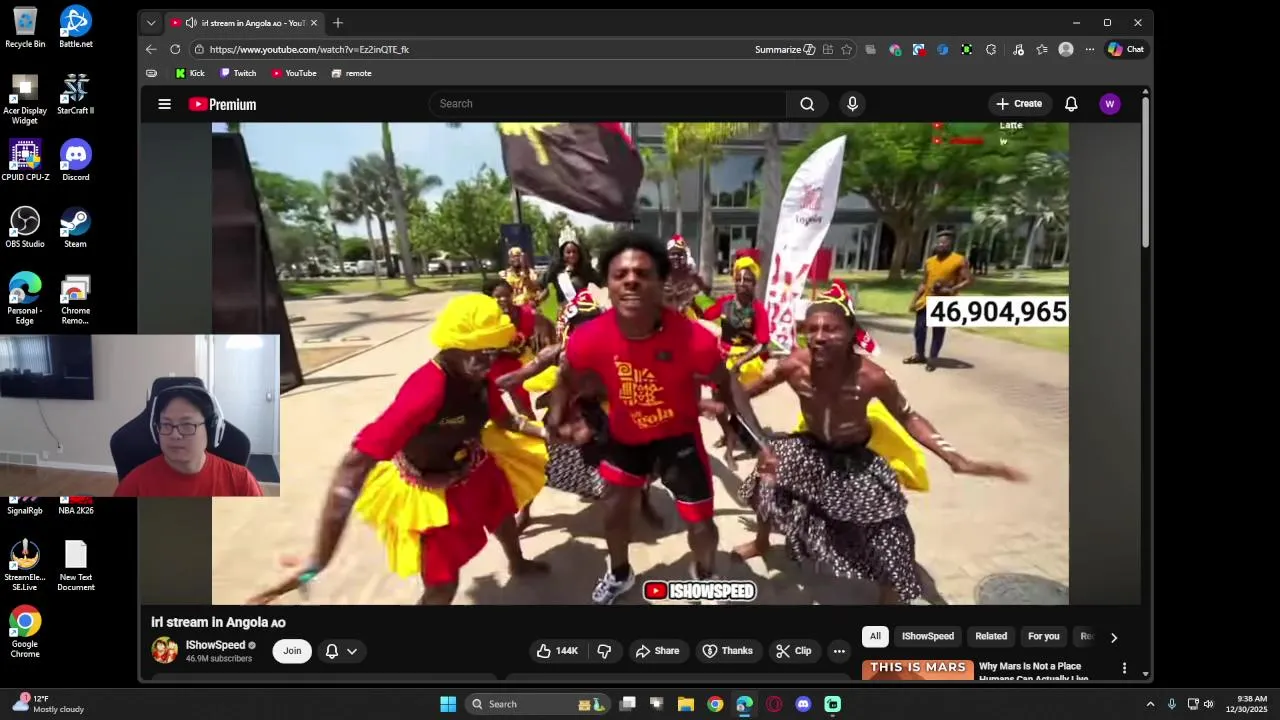The height and width of the screenshot is (720, 1280).
Task: Select New Text Document desktop file
Action: [75, 566]
